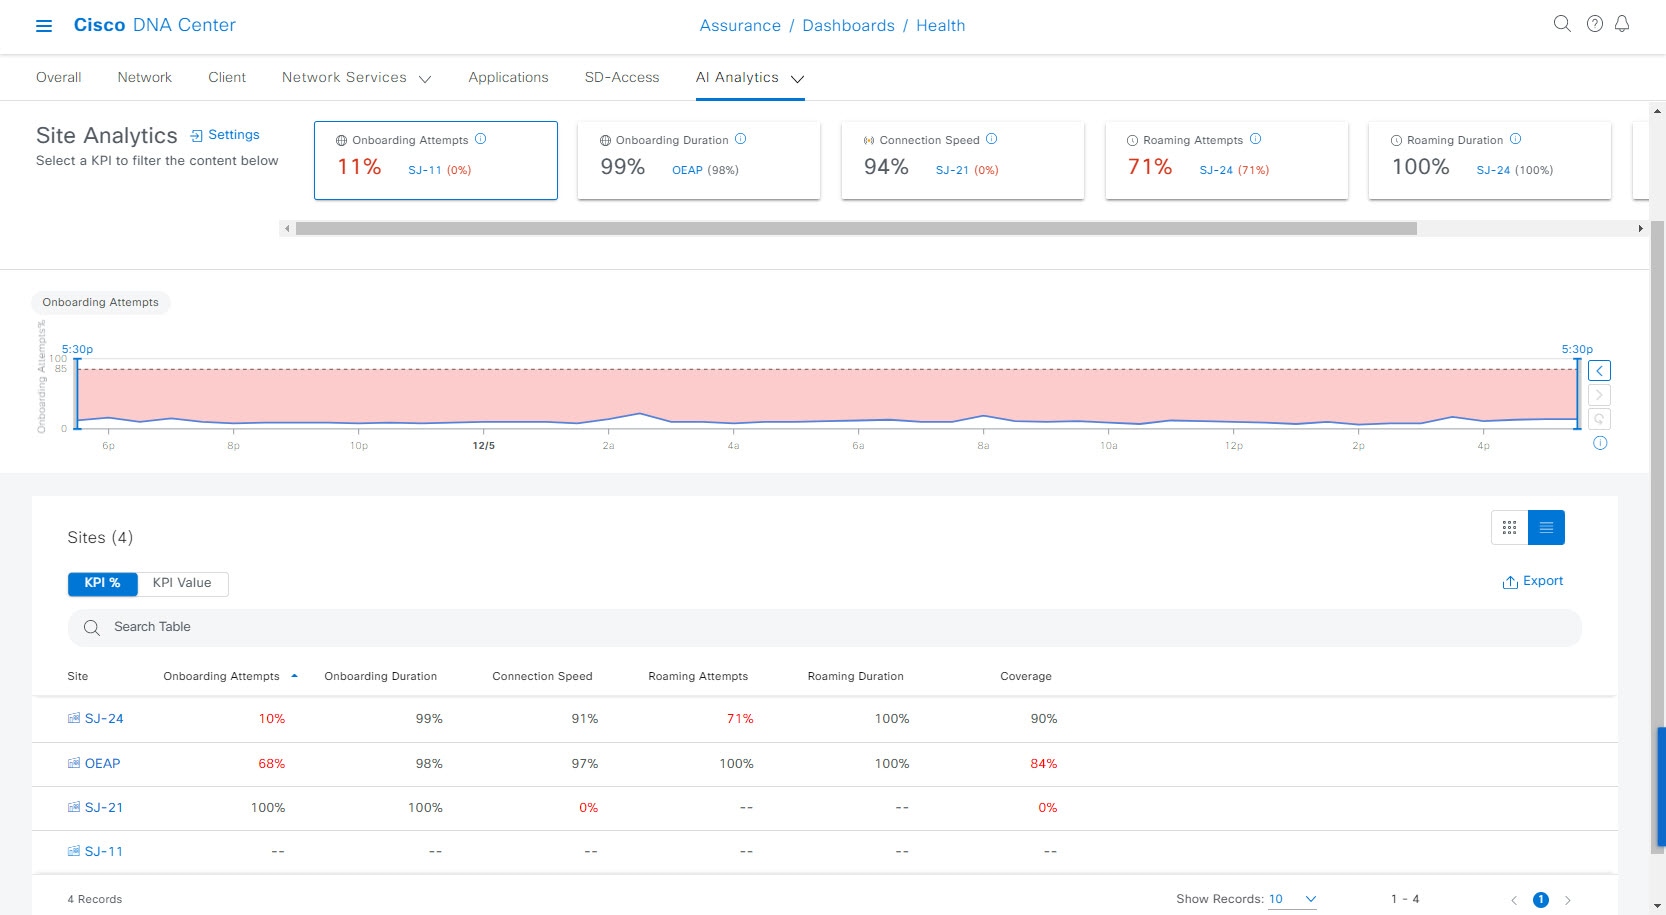This screenshot has height=915, width=1666.
Task: Open the Show Records dropdown
Action: pyautogui.click(x=1293, y=899)
